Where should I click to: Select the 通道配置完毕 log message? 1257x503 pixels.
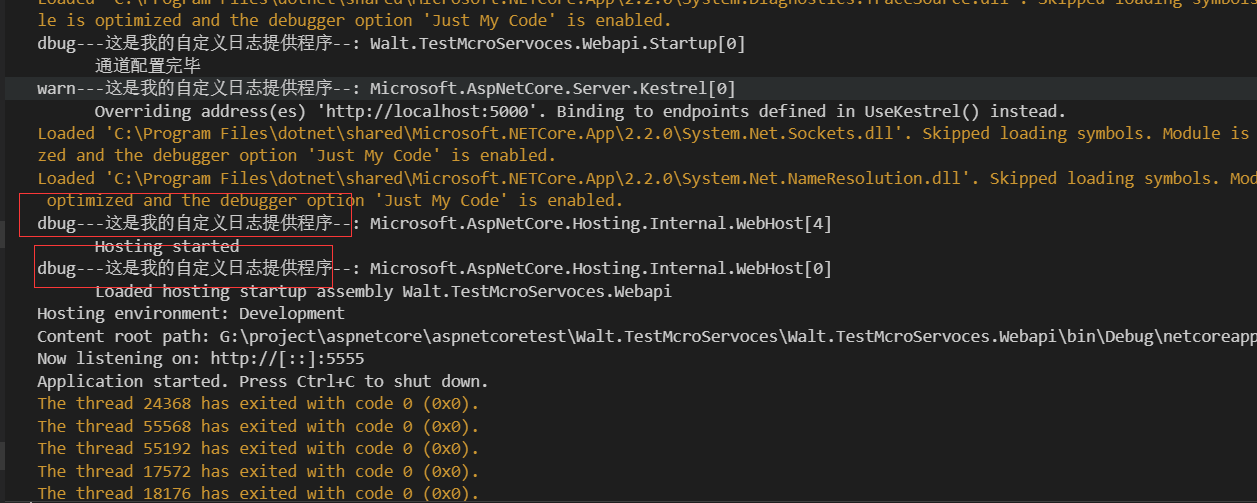tap(147, 66)
